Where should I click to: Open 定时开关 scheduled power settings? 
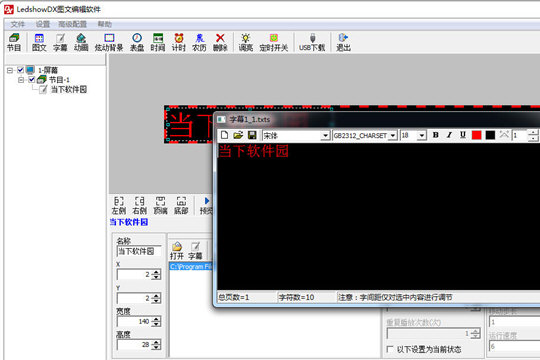click(x=274, y=42)
